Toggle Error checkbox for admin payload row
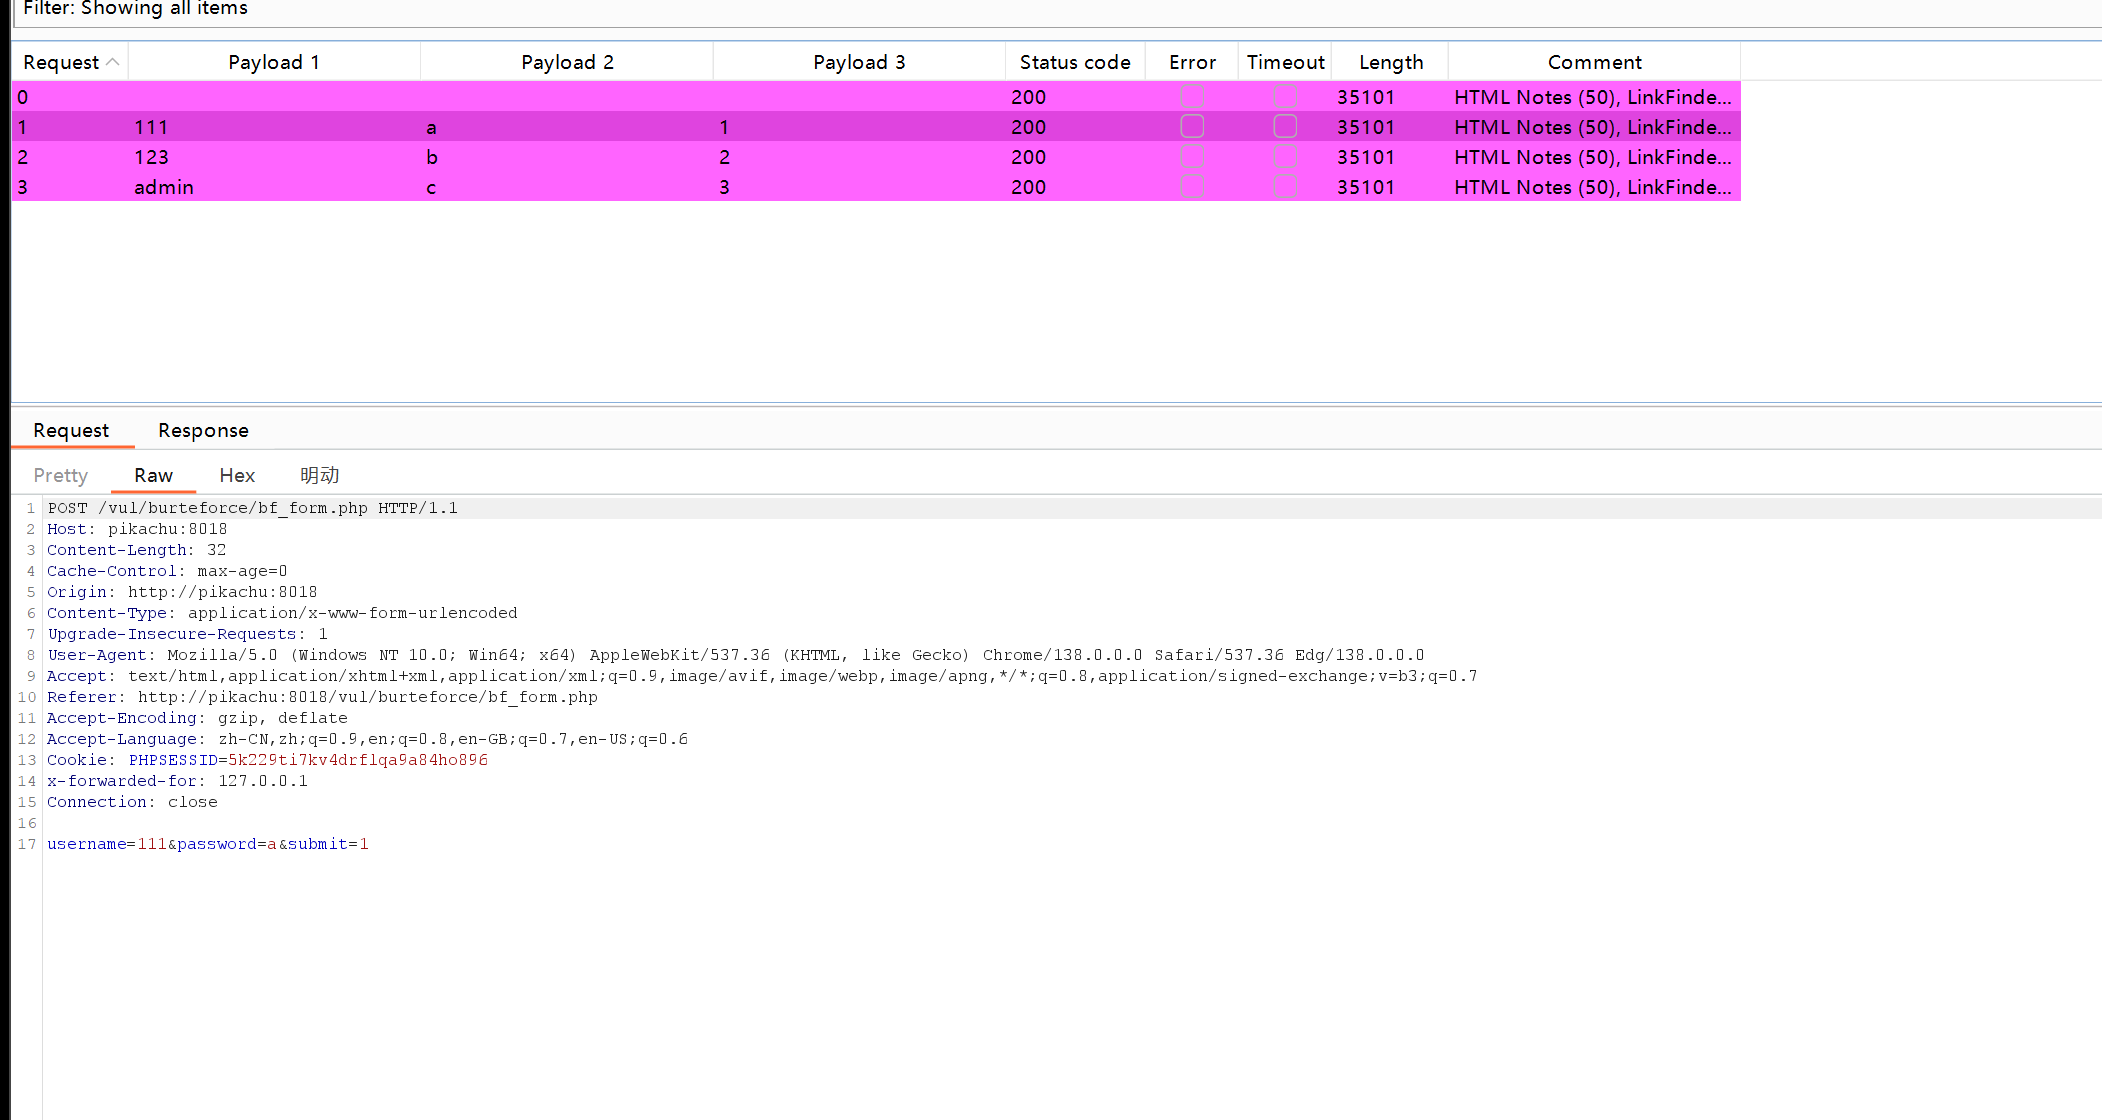The height and width of the screenshot is (1120, 2102). 1192,187
